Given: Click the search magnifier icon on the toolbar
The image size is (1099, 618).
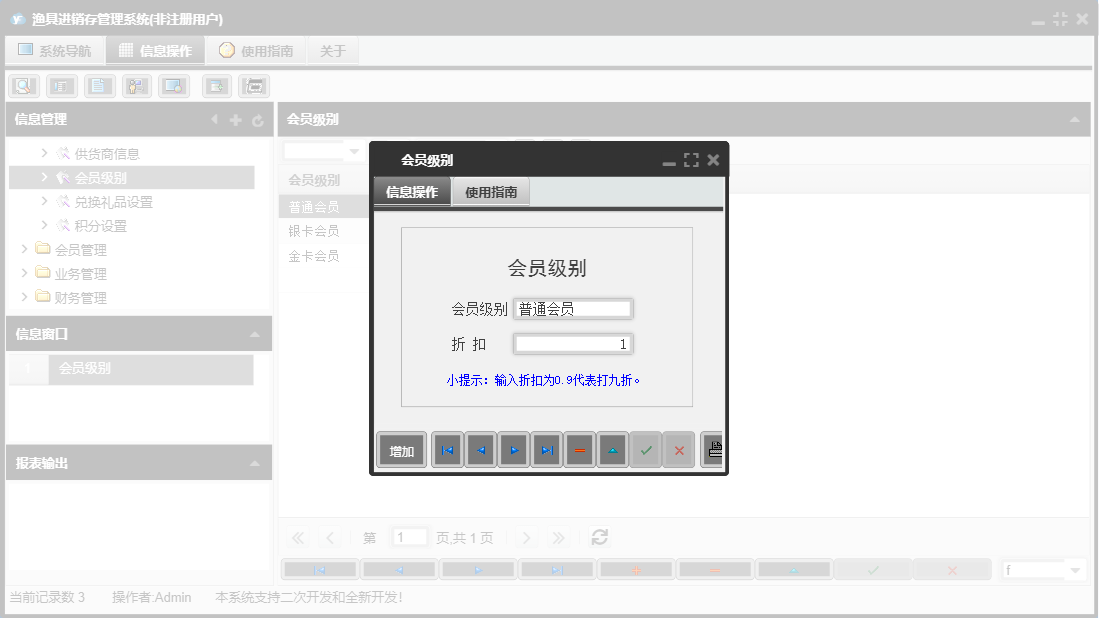Looking at the screenshot, I should click(x=23, y=86).
